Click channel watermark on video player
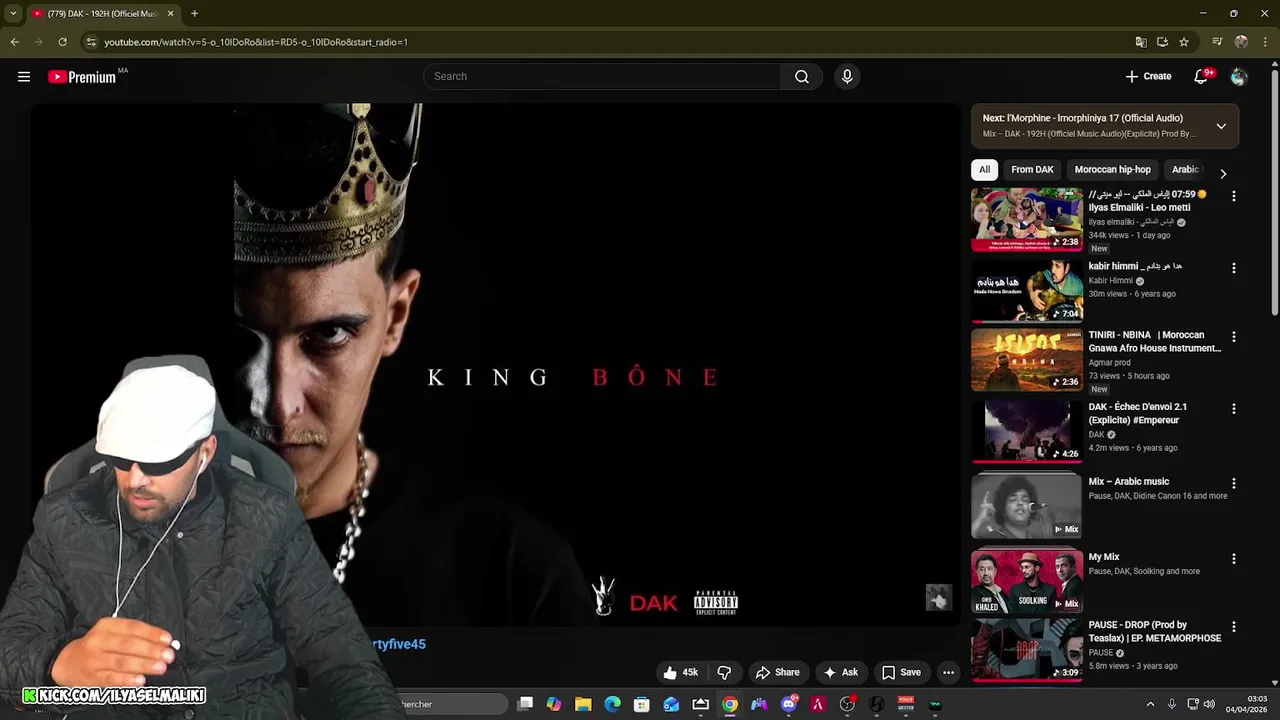 [x=938, y=597]
